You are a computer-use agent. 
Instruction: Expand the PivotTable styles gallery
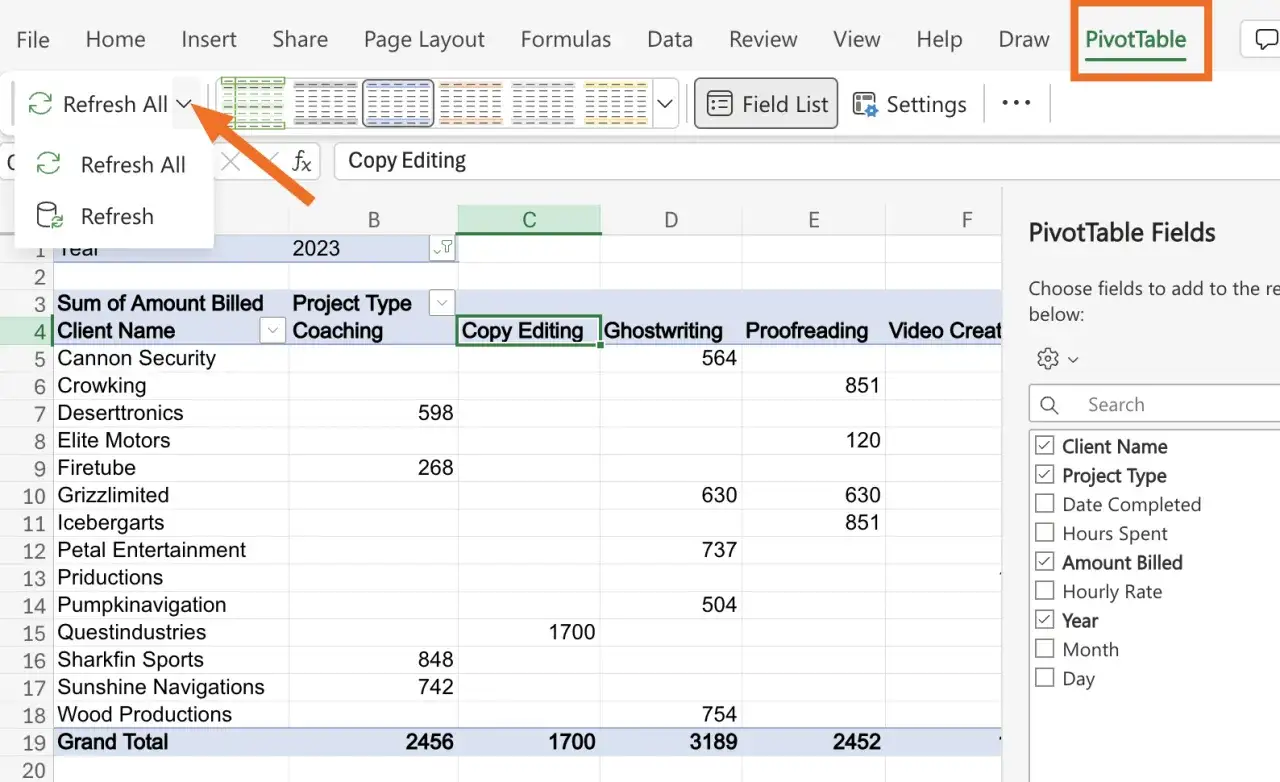click(x=666, y=104)
